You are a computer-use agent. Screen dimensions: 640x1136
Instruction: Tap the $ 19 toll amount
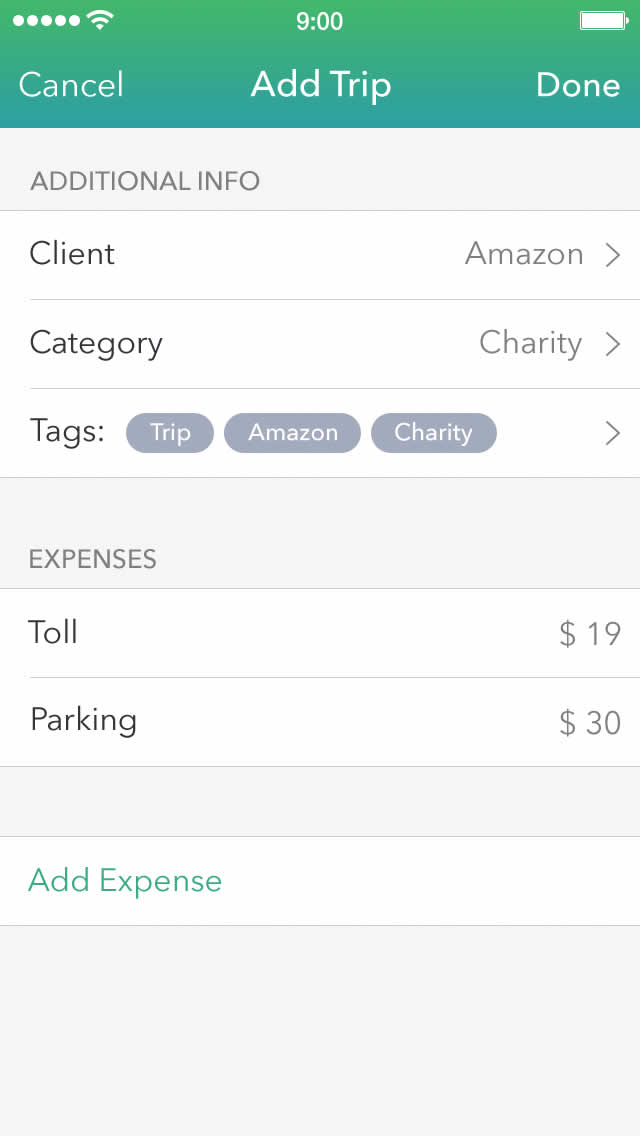point(590,634)
